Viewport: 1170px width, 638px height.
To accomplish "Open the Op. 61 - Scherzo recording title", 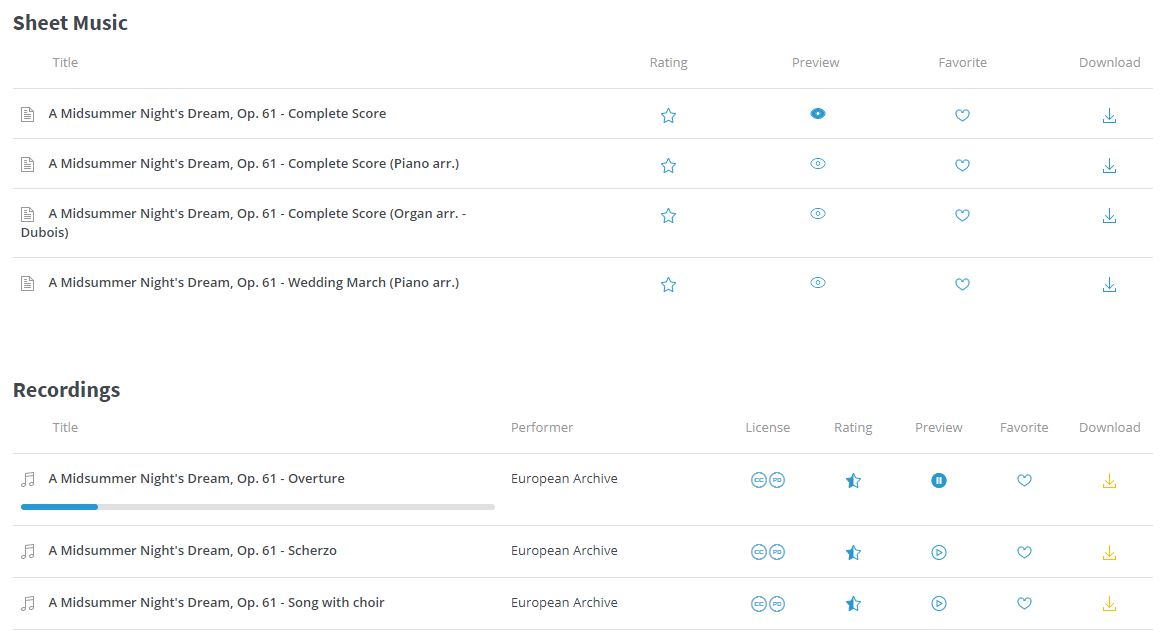I will (x=193, y=551).
